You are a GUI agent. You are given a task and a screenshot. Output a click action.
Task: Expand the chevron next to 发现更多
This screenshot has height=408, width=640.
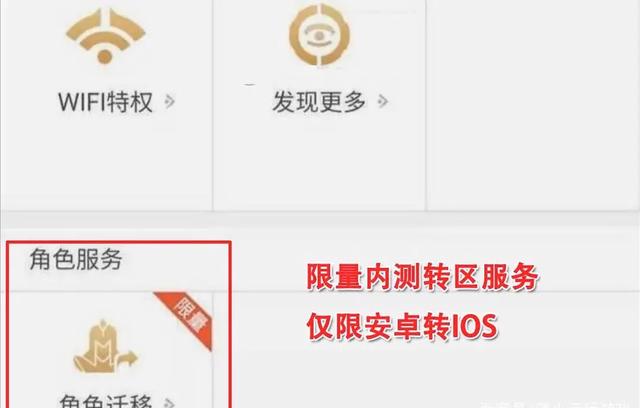pos(382,101)
